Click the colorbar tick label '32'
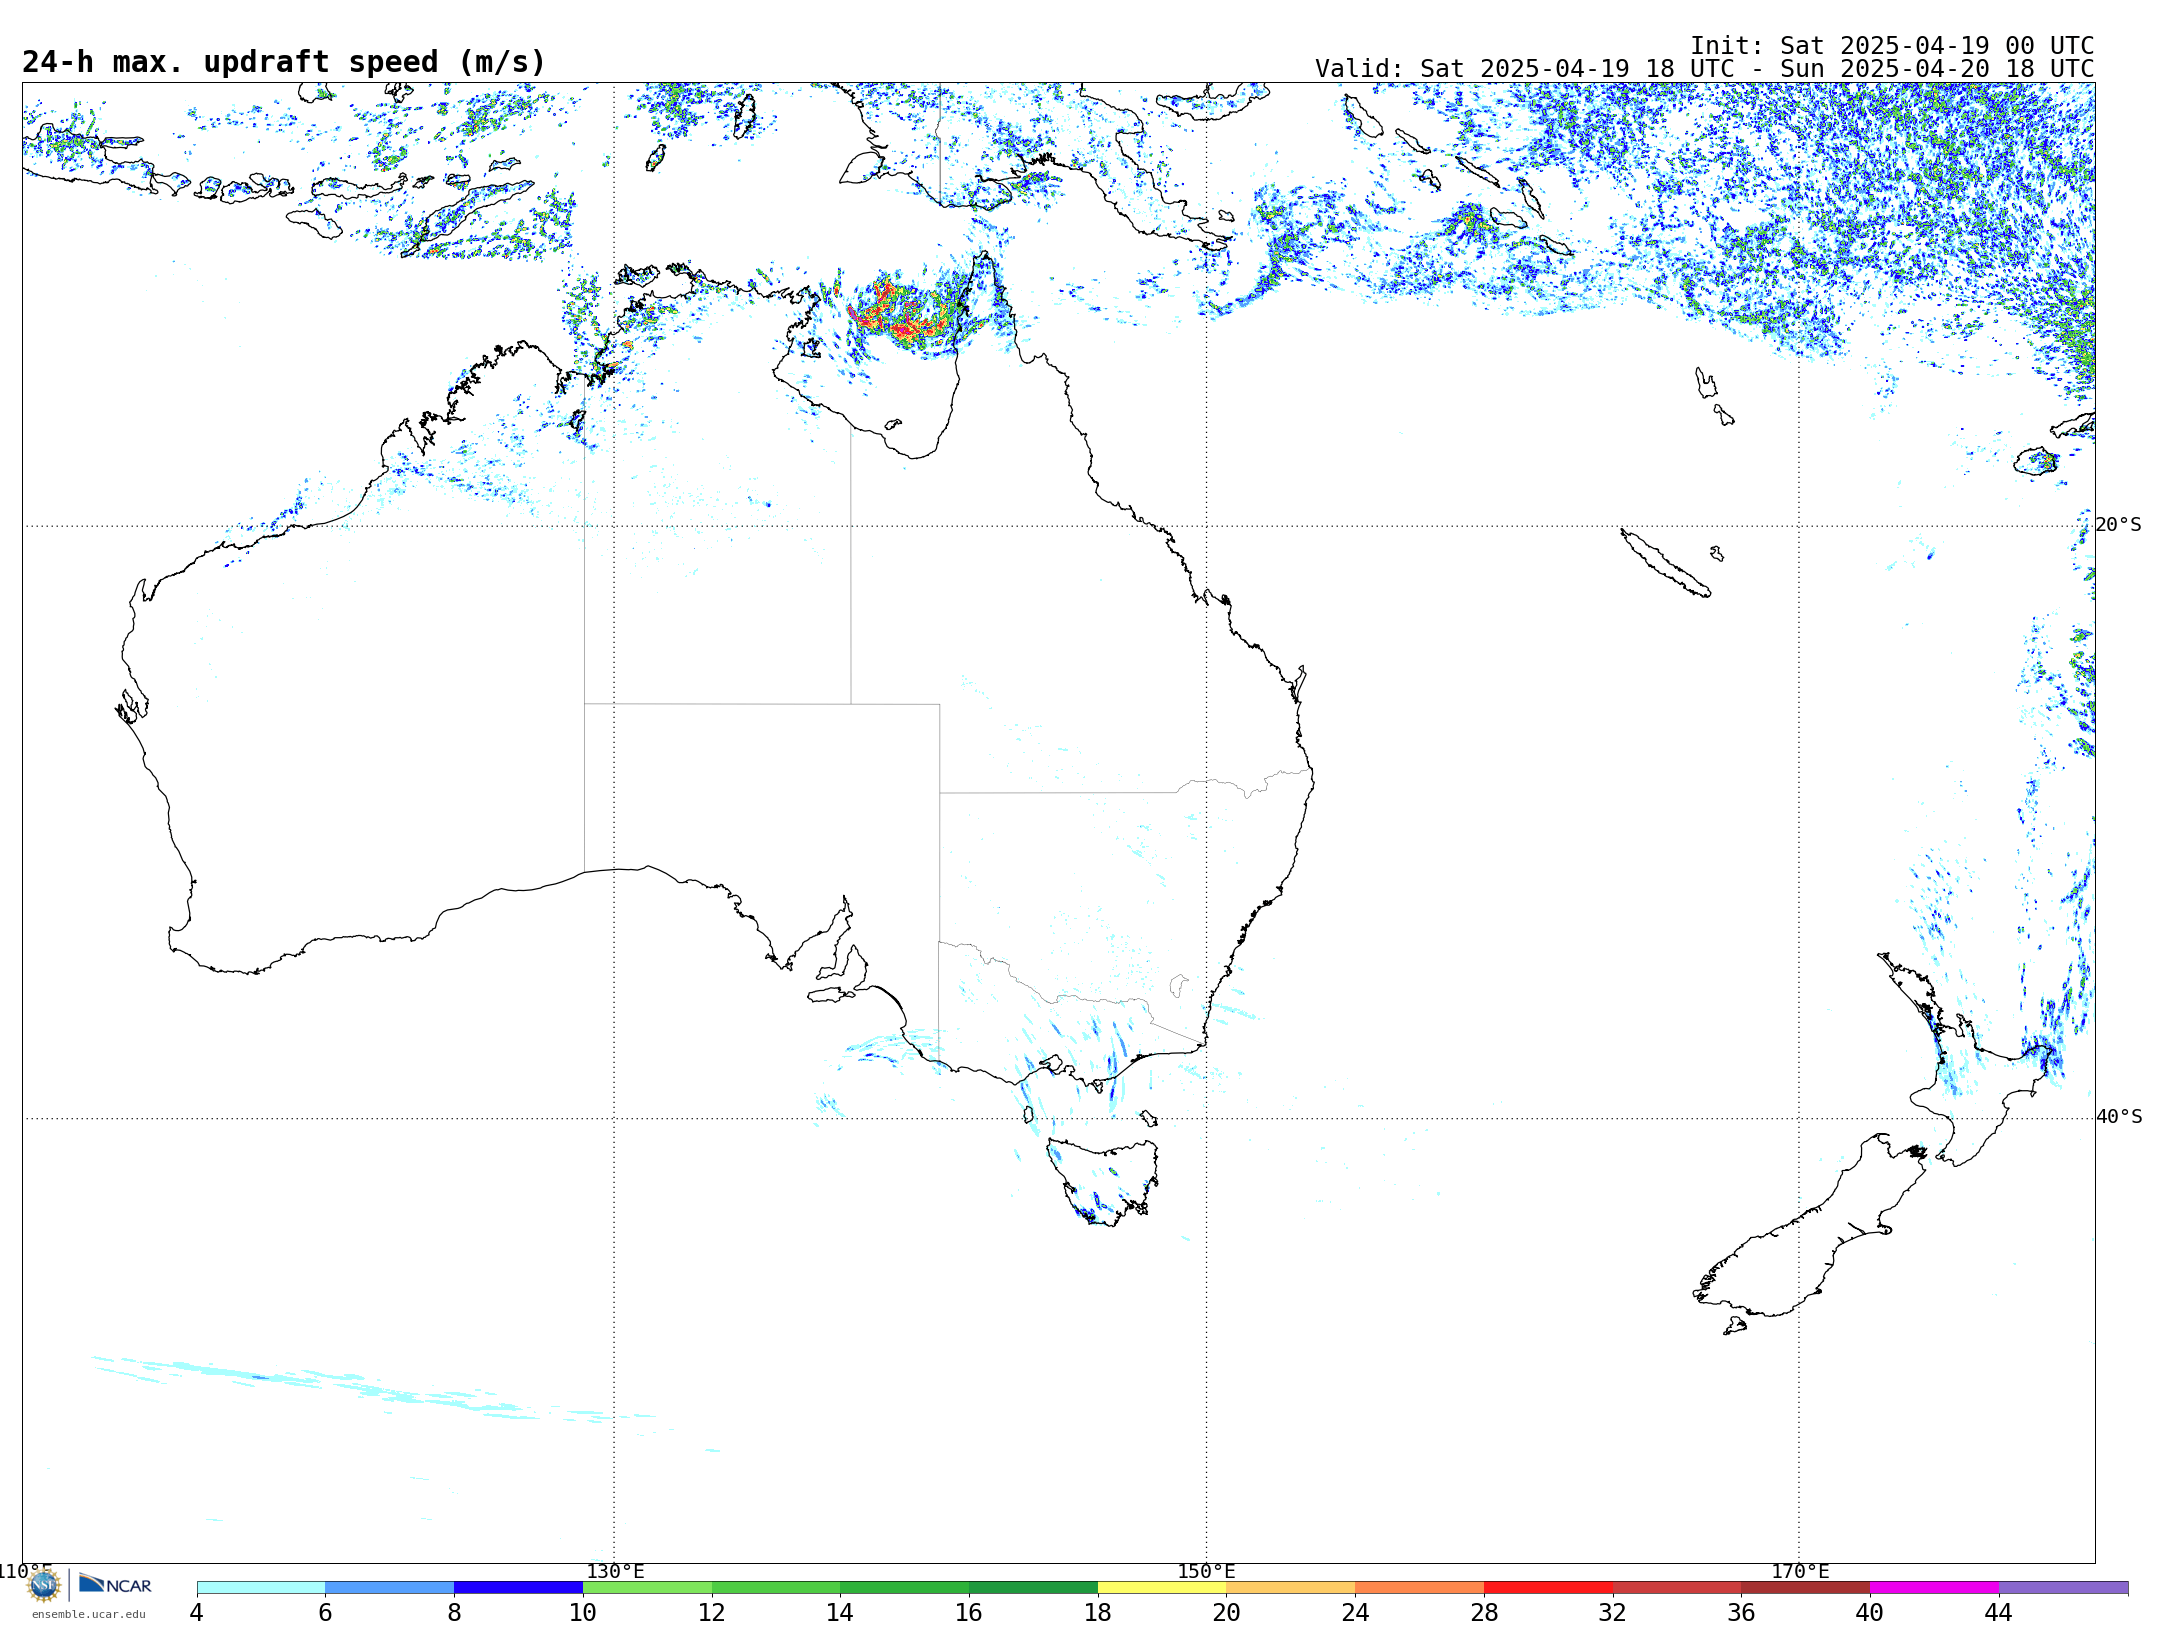Screen dimensions: 2160x1626 tap(1613, 1612)
